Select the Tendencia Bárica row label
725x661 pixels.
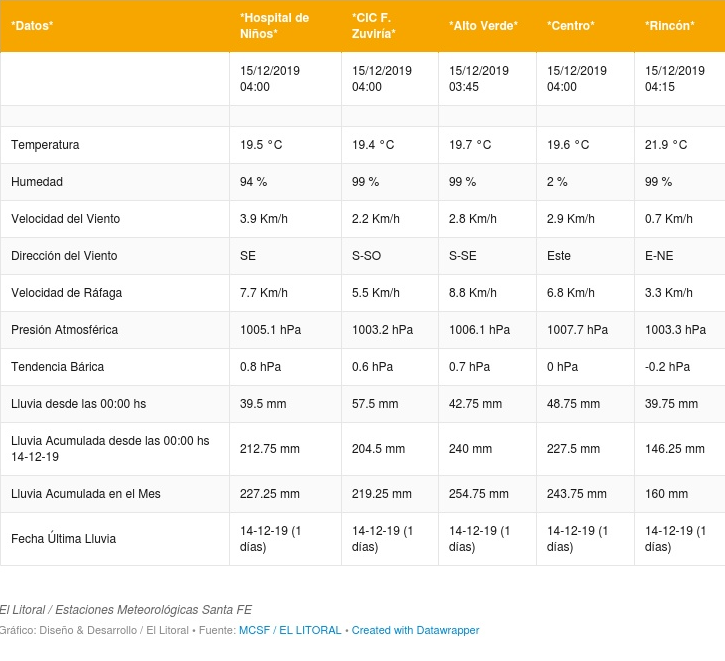pyautogui.click(x=58, y=367)
